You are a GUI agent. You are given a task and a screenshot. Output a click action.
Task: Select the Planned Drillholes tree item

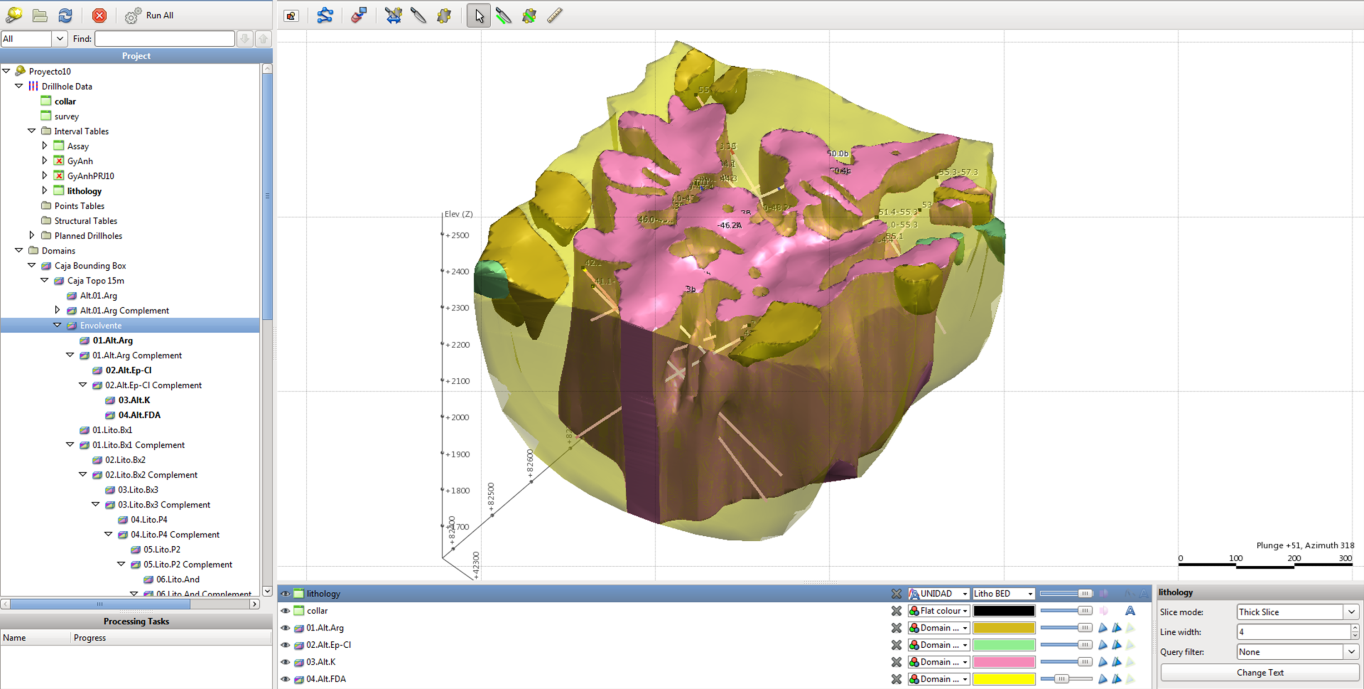(x=88, y=236)
